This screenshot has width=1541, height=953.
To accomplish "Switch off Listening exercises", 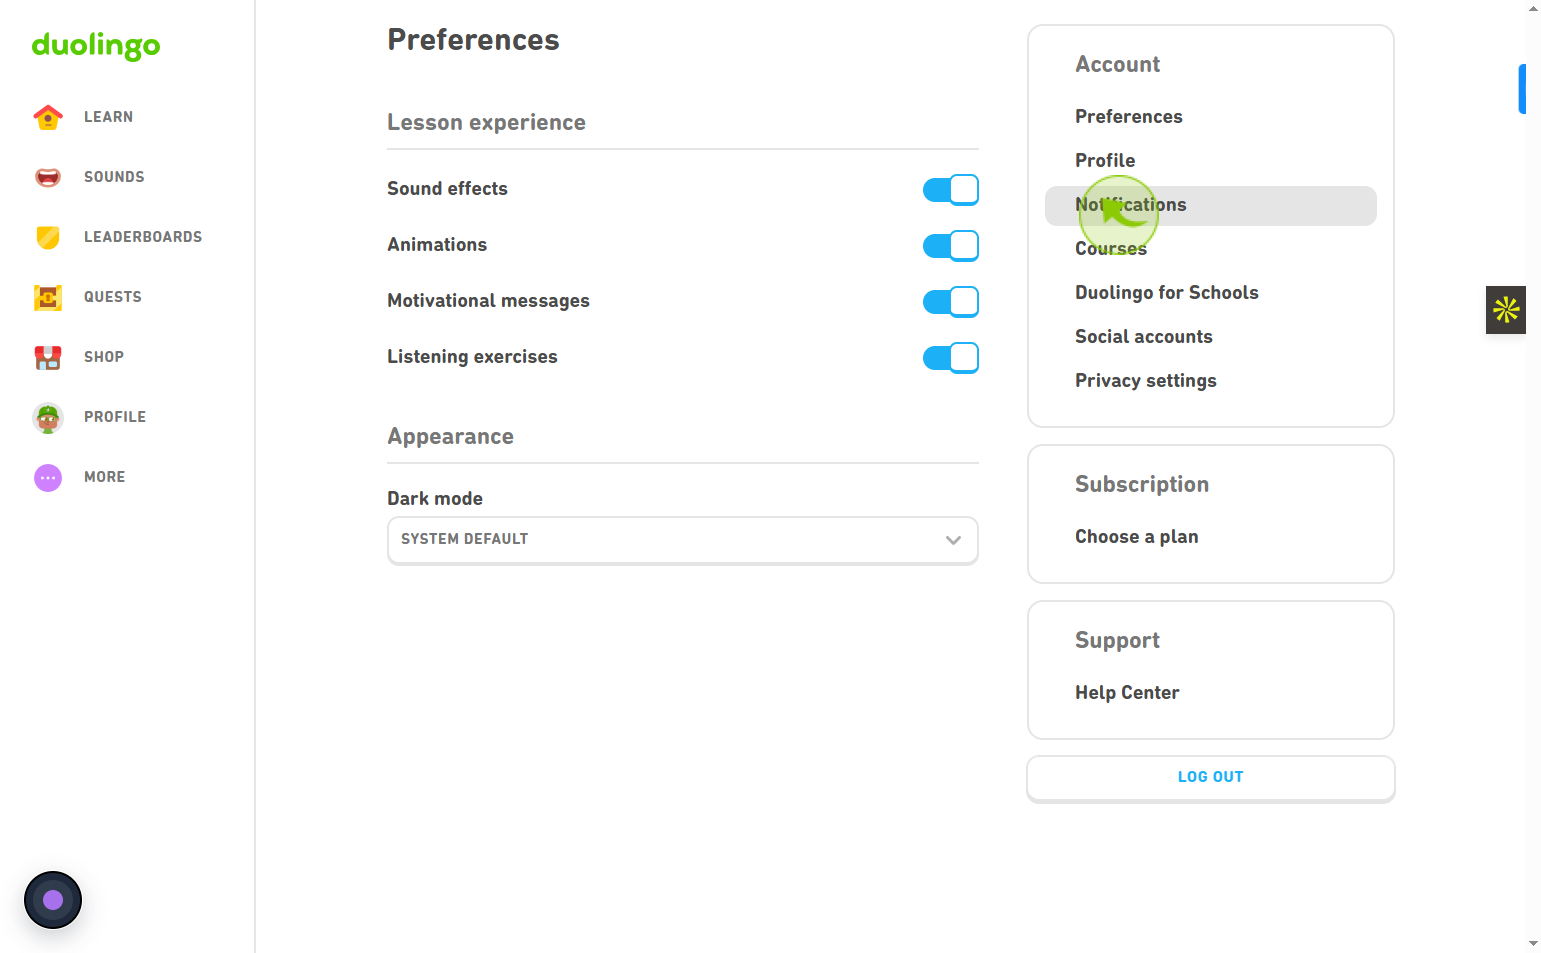I will (x=950, y=357).
